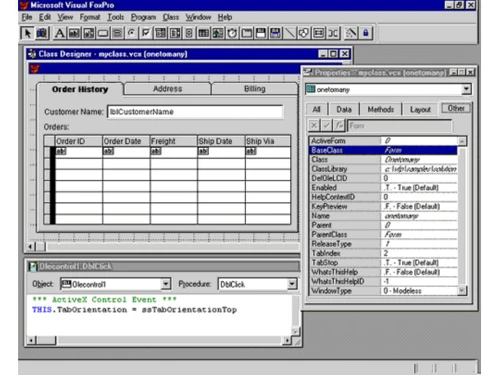This screenshot has width=500, height=375.
Task: Open the Format menu
Action: (90, 17)
